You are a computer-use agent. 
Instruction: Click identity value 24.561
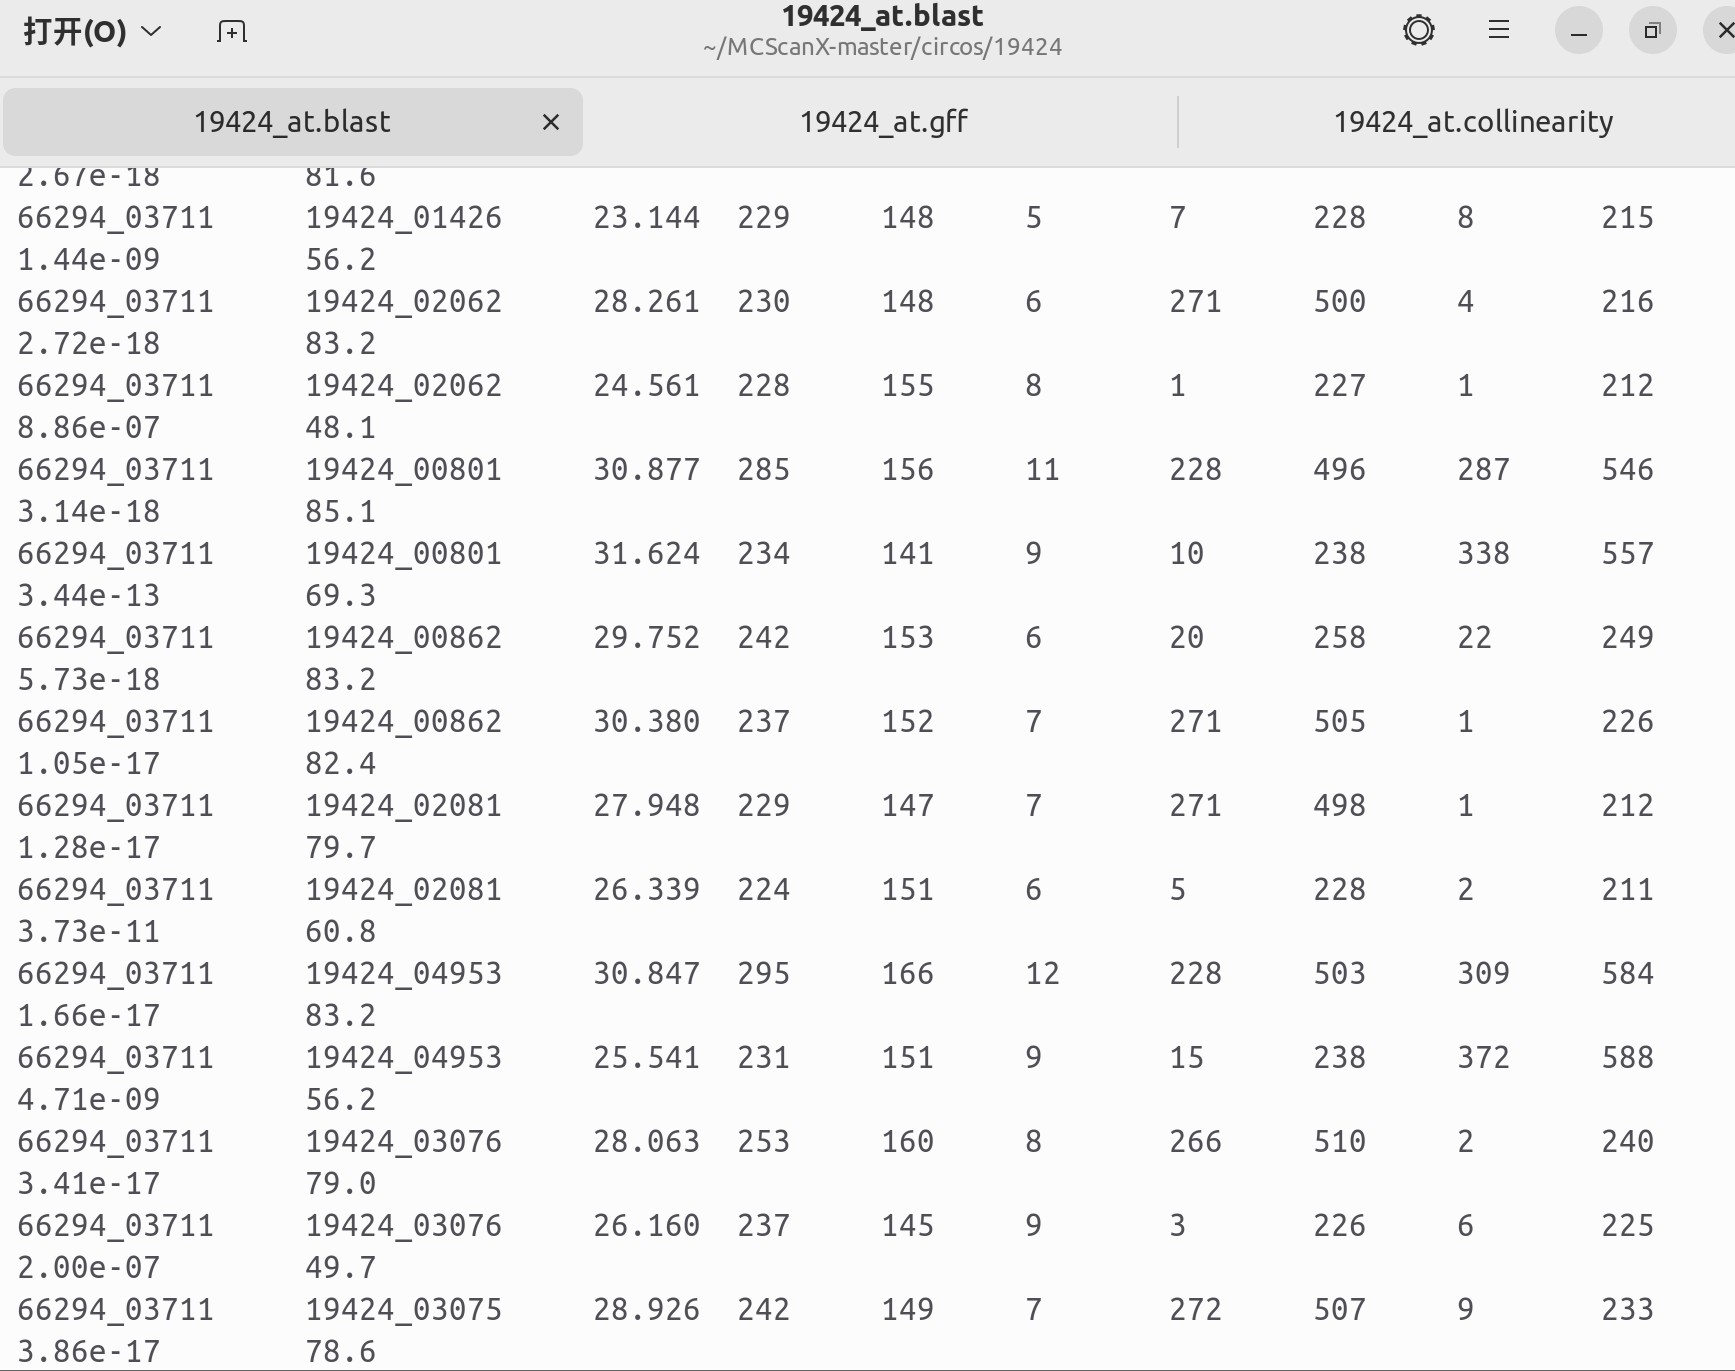pos(646,386)
